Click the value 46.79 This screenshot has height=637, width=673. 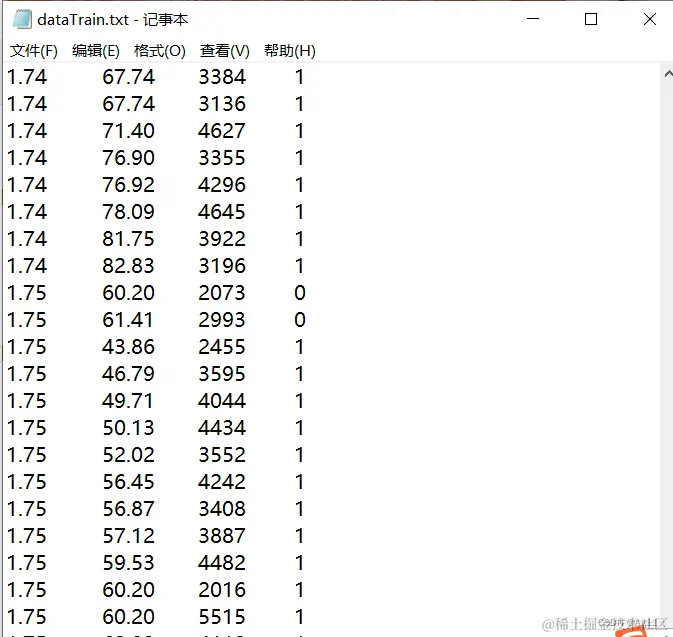tap(128, 374)
